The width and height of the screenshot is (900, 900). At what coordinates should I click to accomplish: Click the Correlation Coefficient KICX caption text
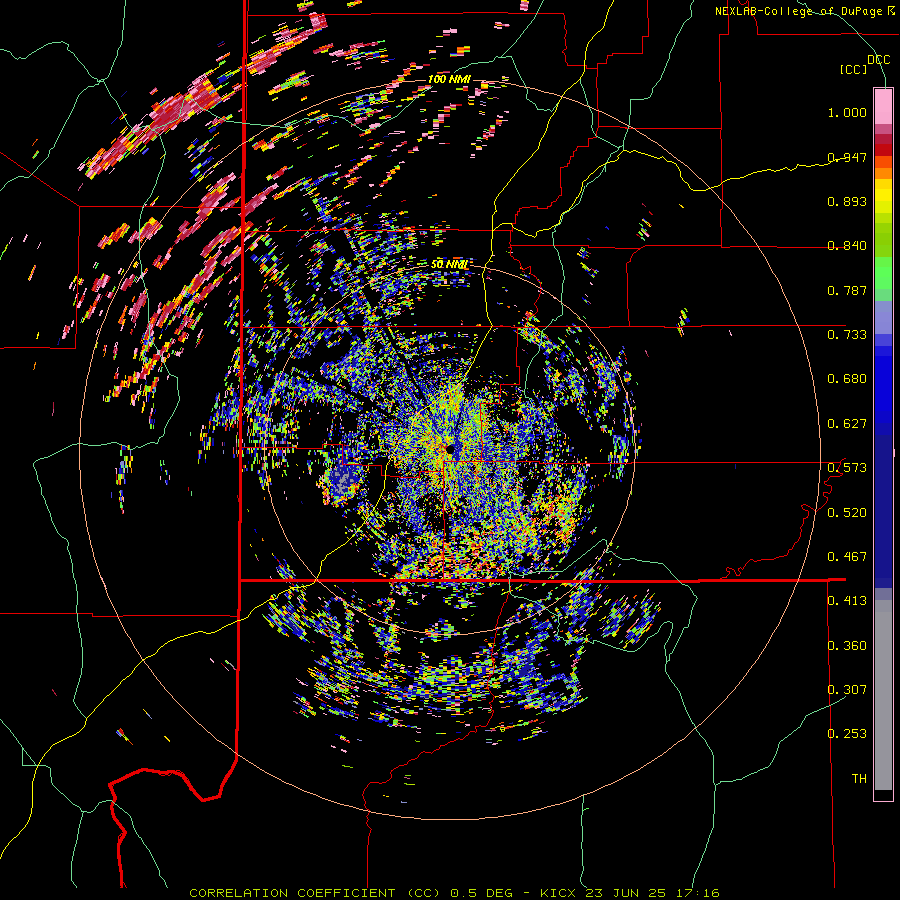coord(454,893)
